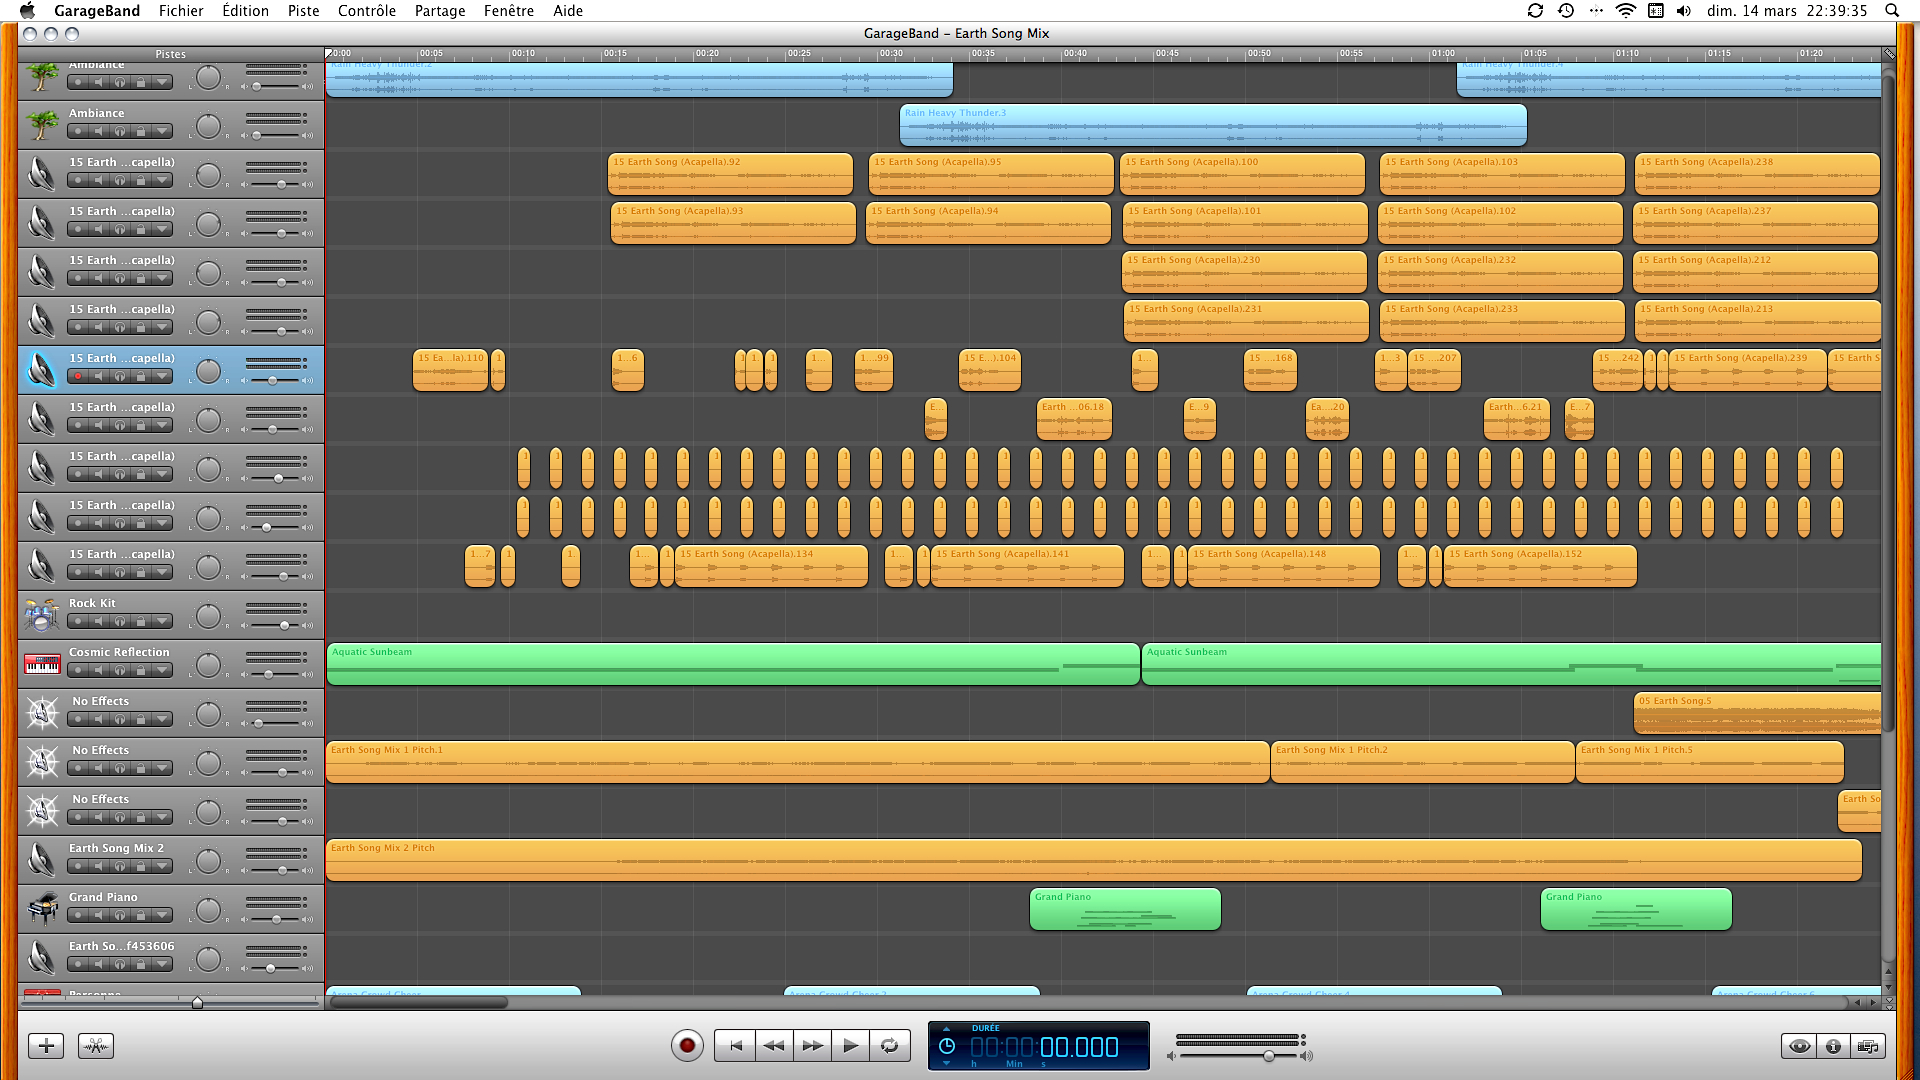Open the Partage menu

pos(440,11)
